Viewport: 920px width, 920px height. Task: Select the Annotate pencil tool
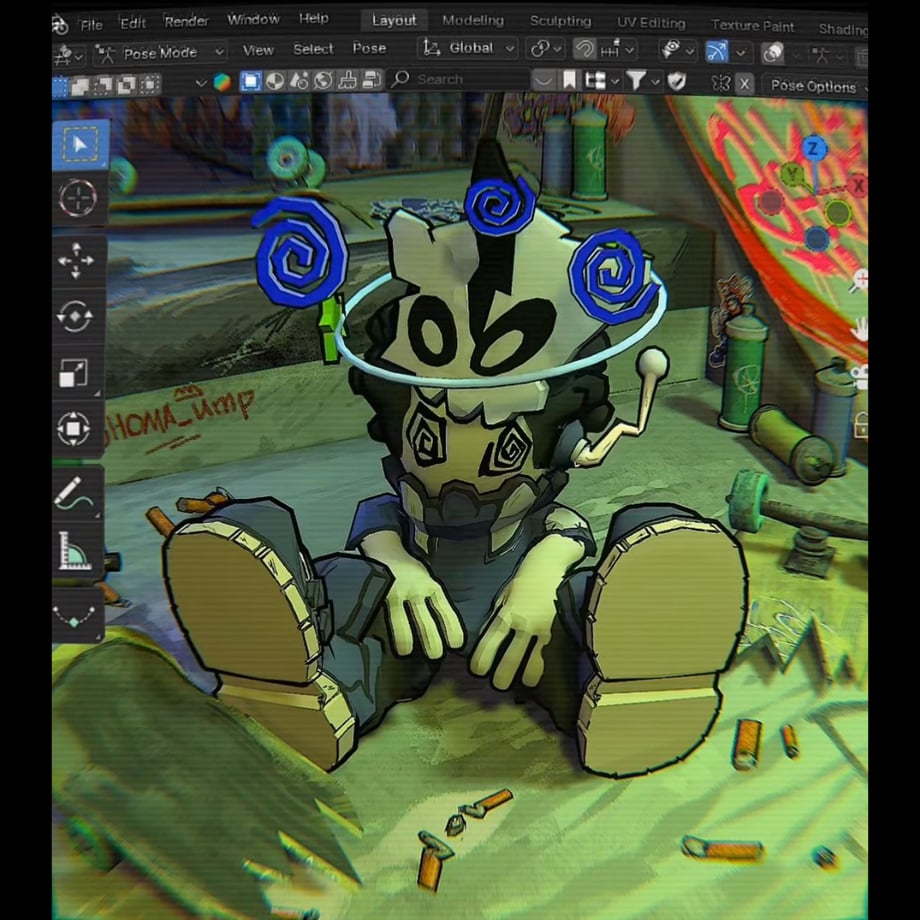coord(74,494)
